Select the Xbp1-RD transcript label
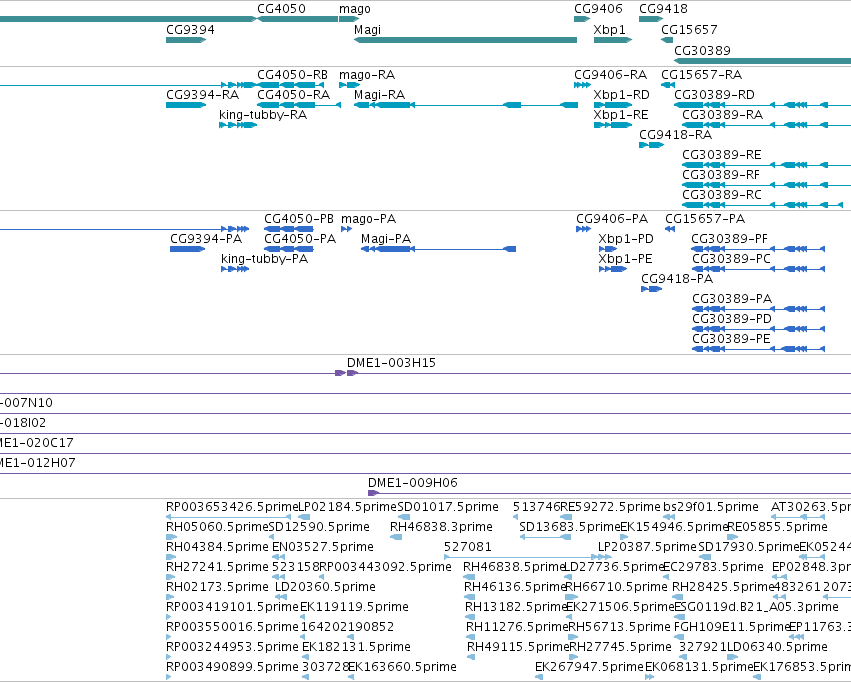851x682 pixels. [621, 94]
